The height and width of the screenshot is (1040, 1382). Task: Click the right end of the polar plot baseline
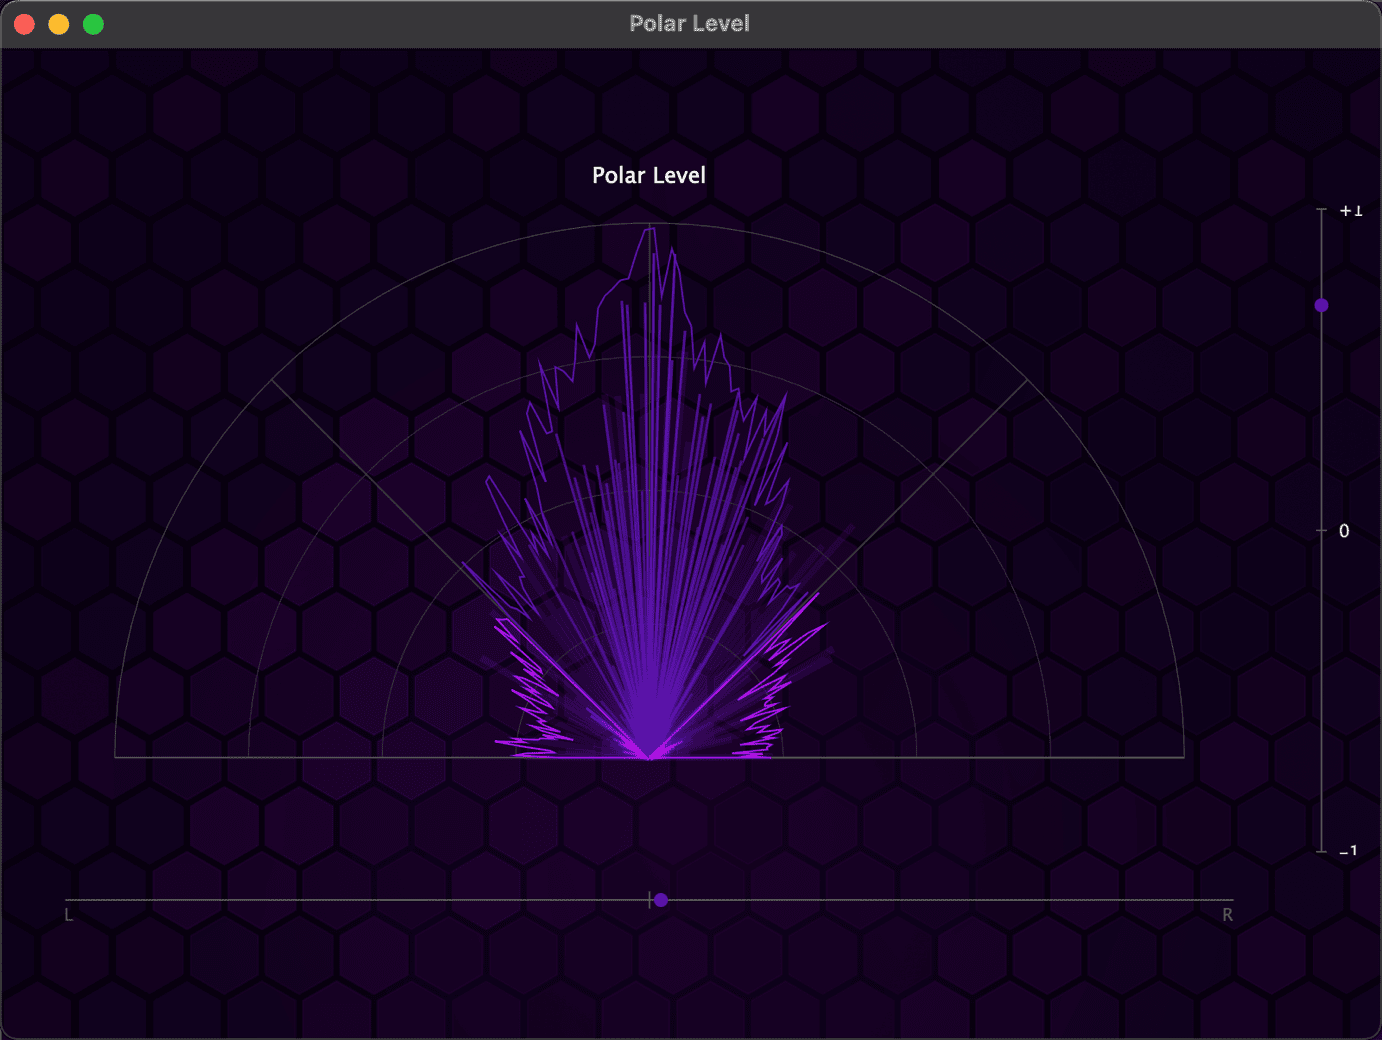coord(1183,757)
